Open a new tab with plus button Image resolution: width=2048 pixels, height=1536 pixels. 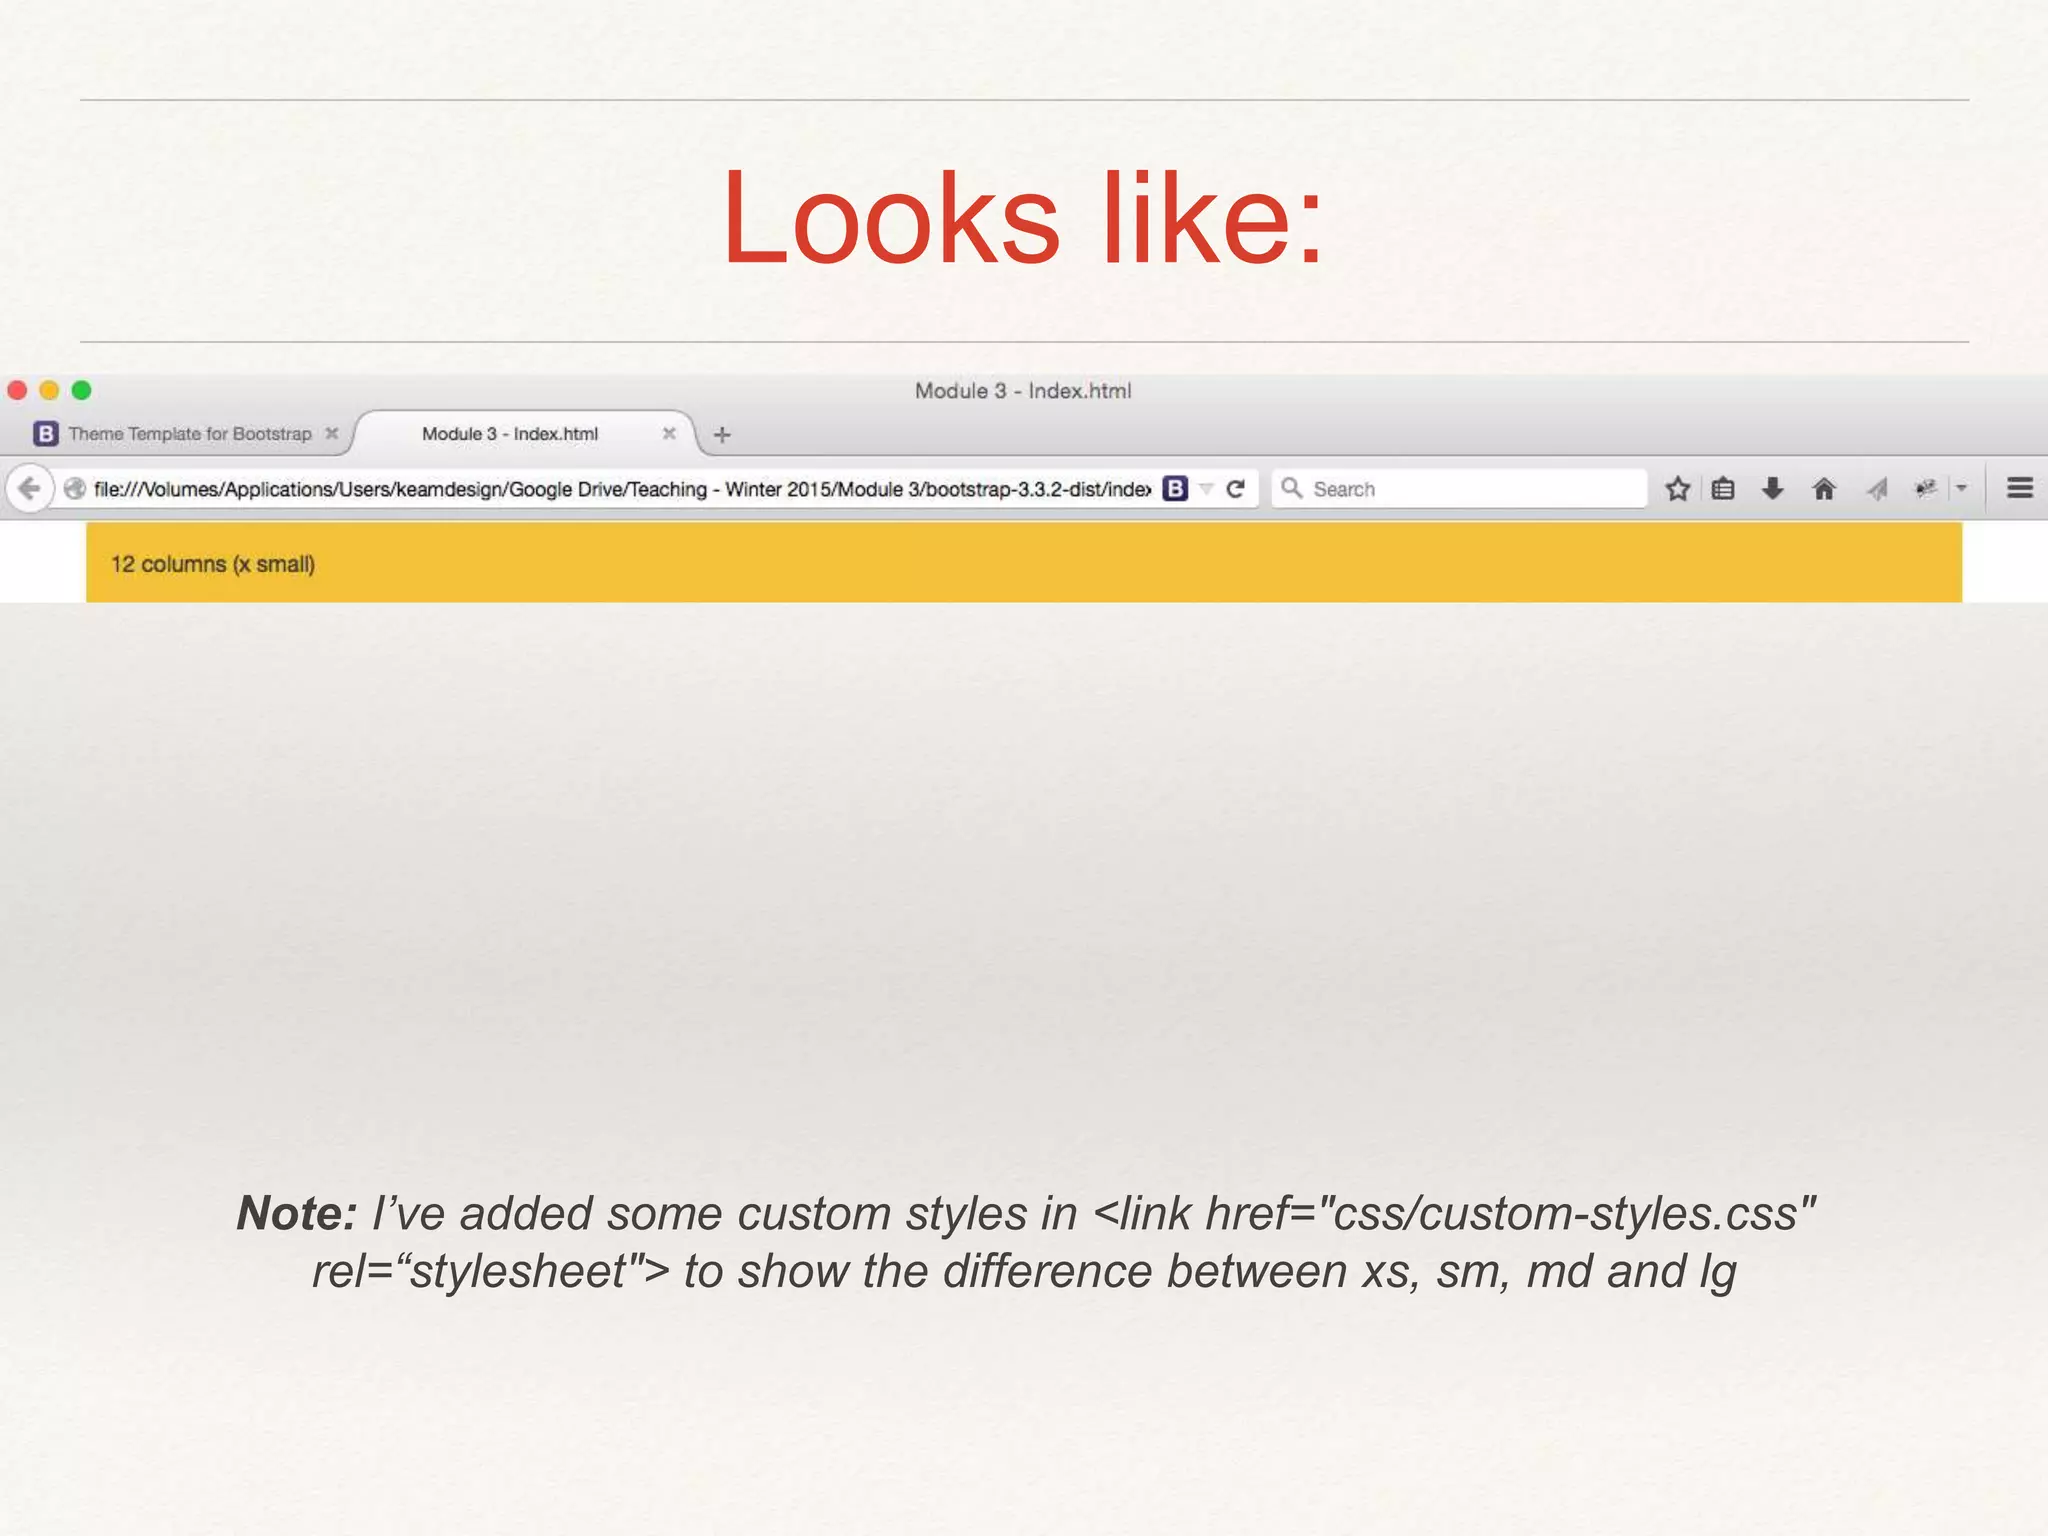click(722, 434)
